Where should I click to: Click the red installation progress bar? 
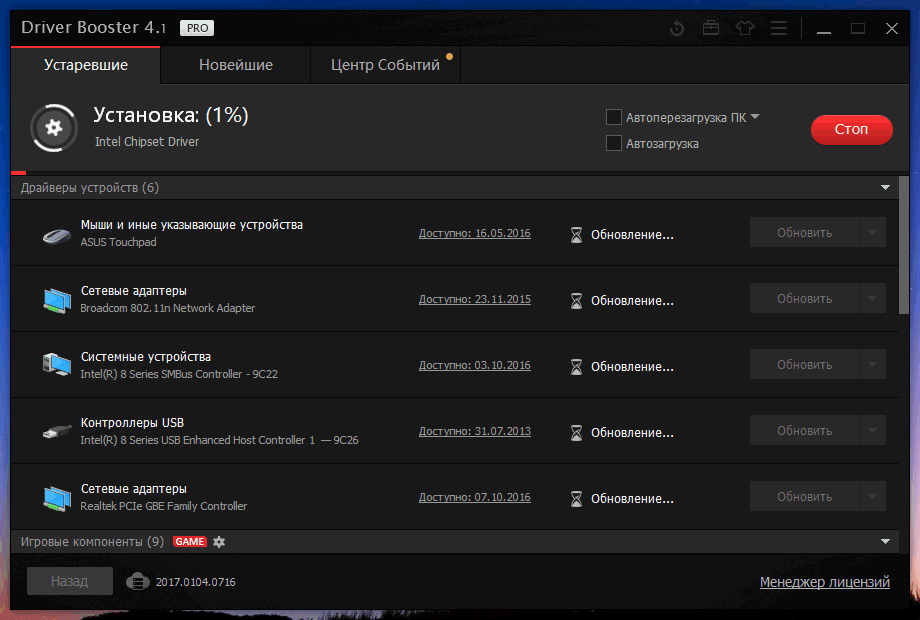coord(18,173)
